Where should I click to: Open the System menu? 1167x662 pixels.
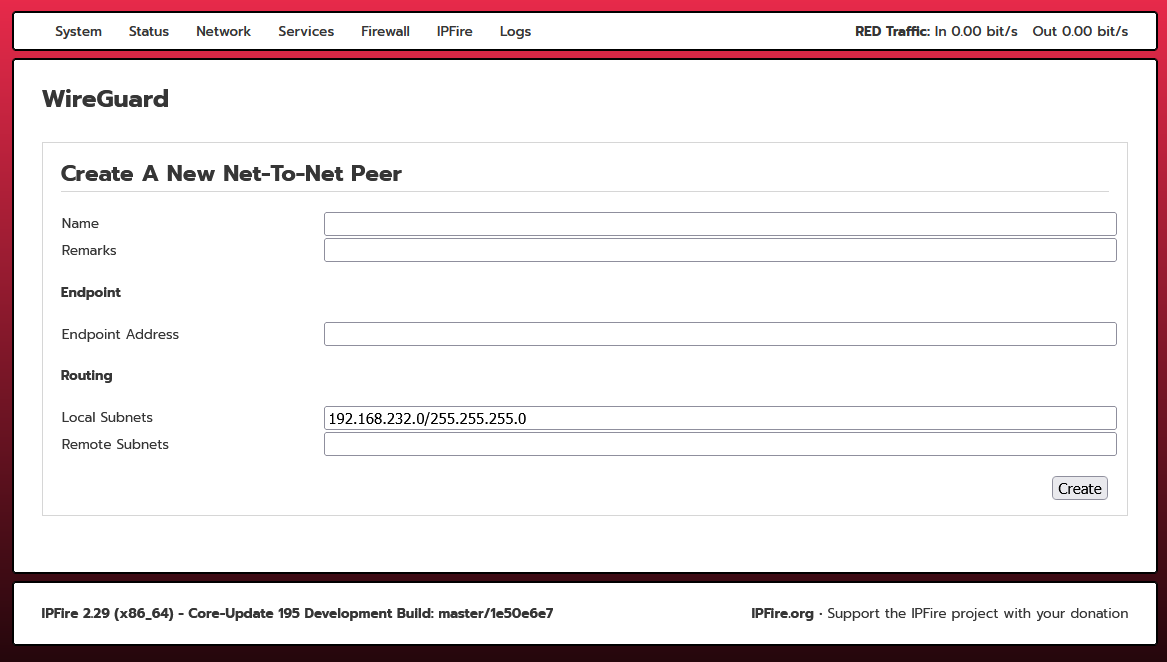coord(78,31)
